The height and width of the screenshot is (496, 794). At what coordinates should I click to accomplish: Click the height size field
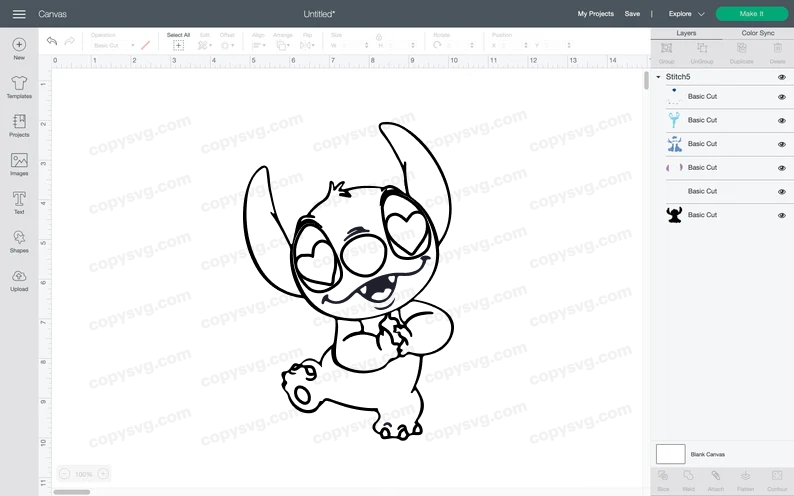[x=401, y=46]
